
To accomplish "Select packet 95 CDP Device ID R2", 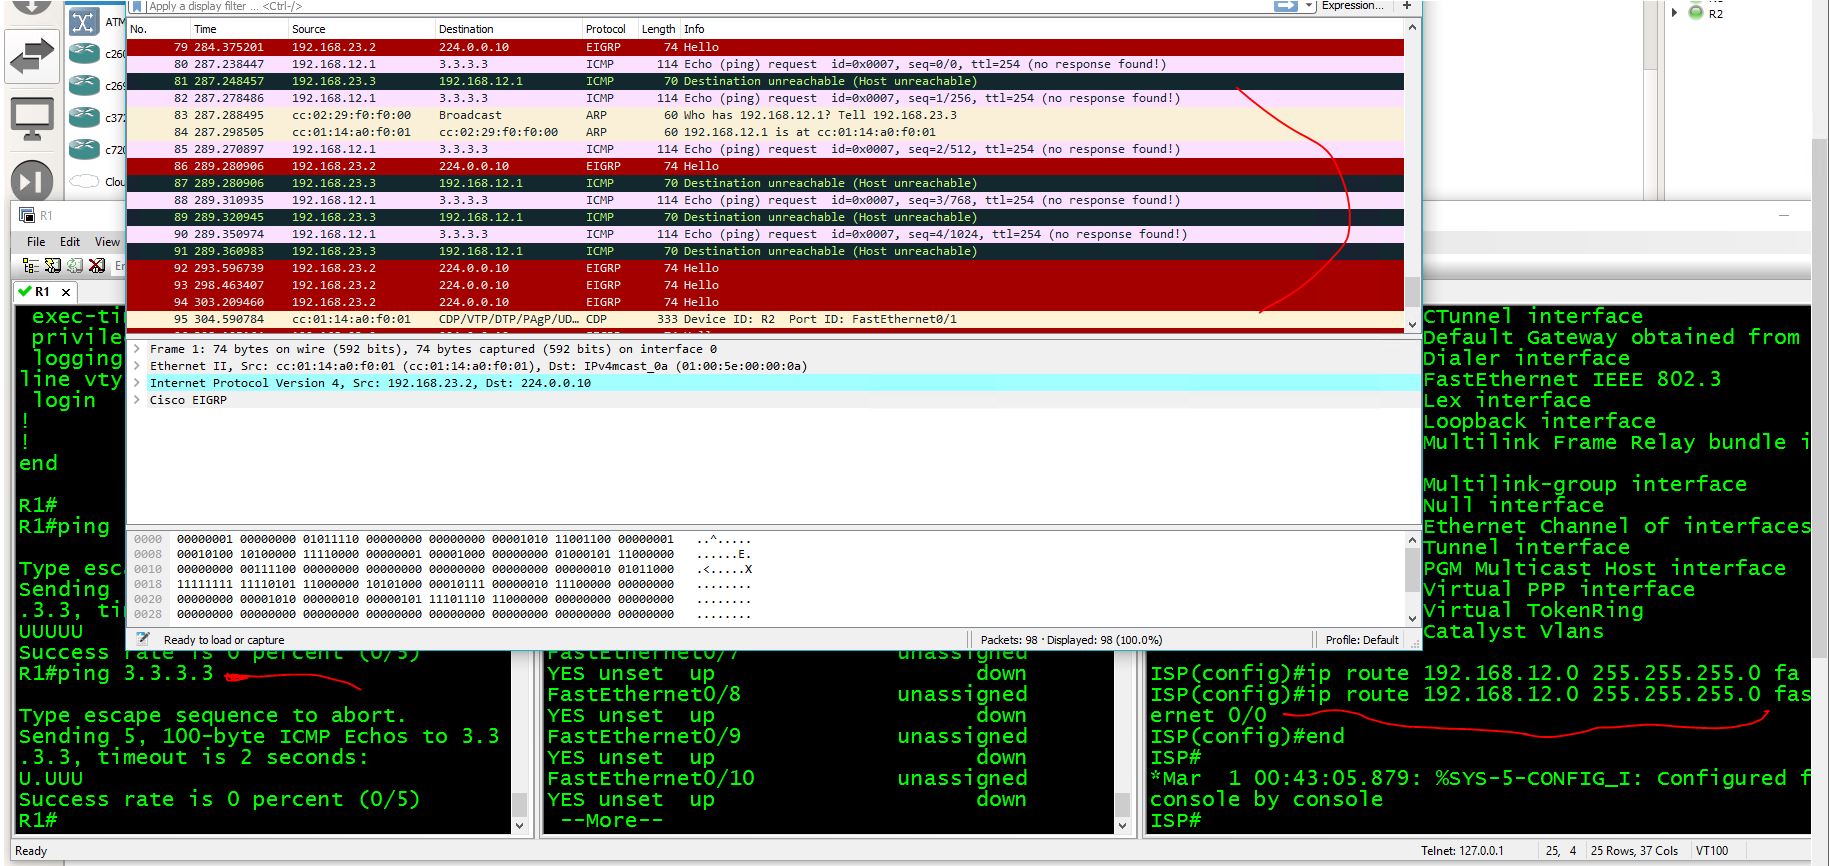I will coord(765,319).
